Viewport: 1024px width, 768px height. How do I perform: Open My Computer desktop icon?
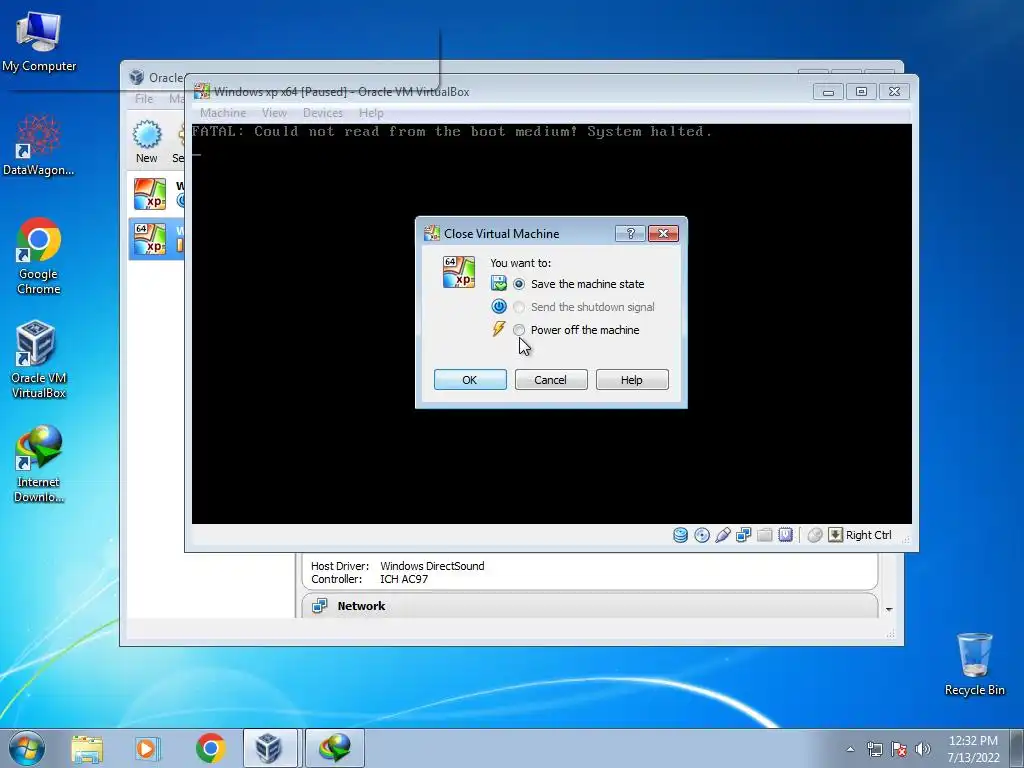[x=39, y=42]
